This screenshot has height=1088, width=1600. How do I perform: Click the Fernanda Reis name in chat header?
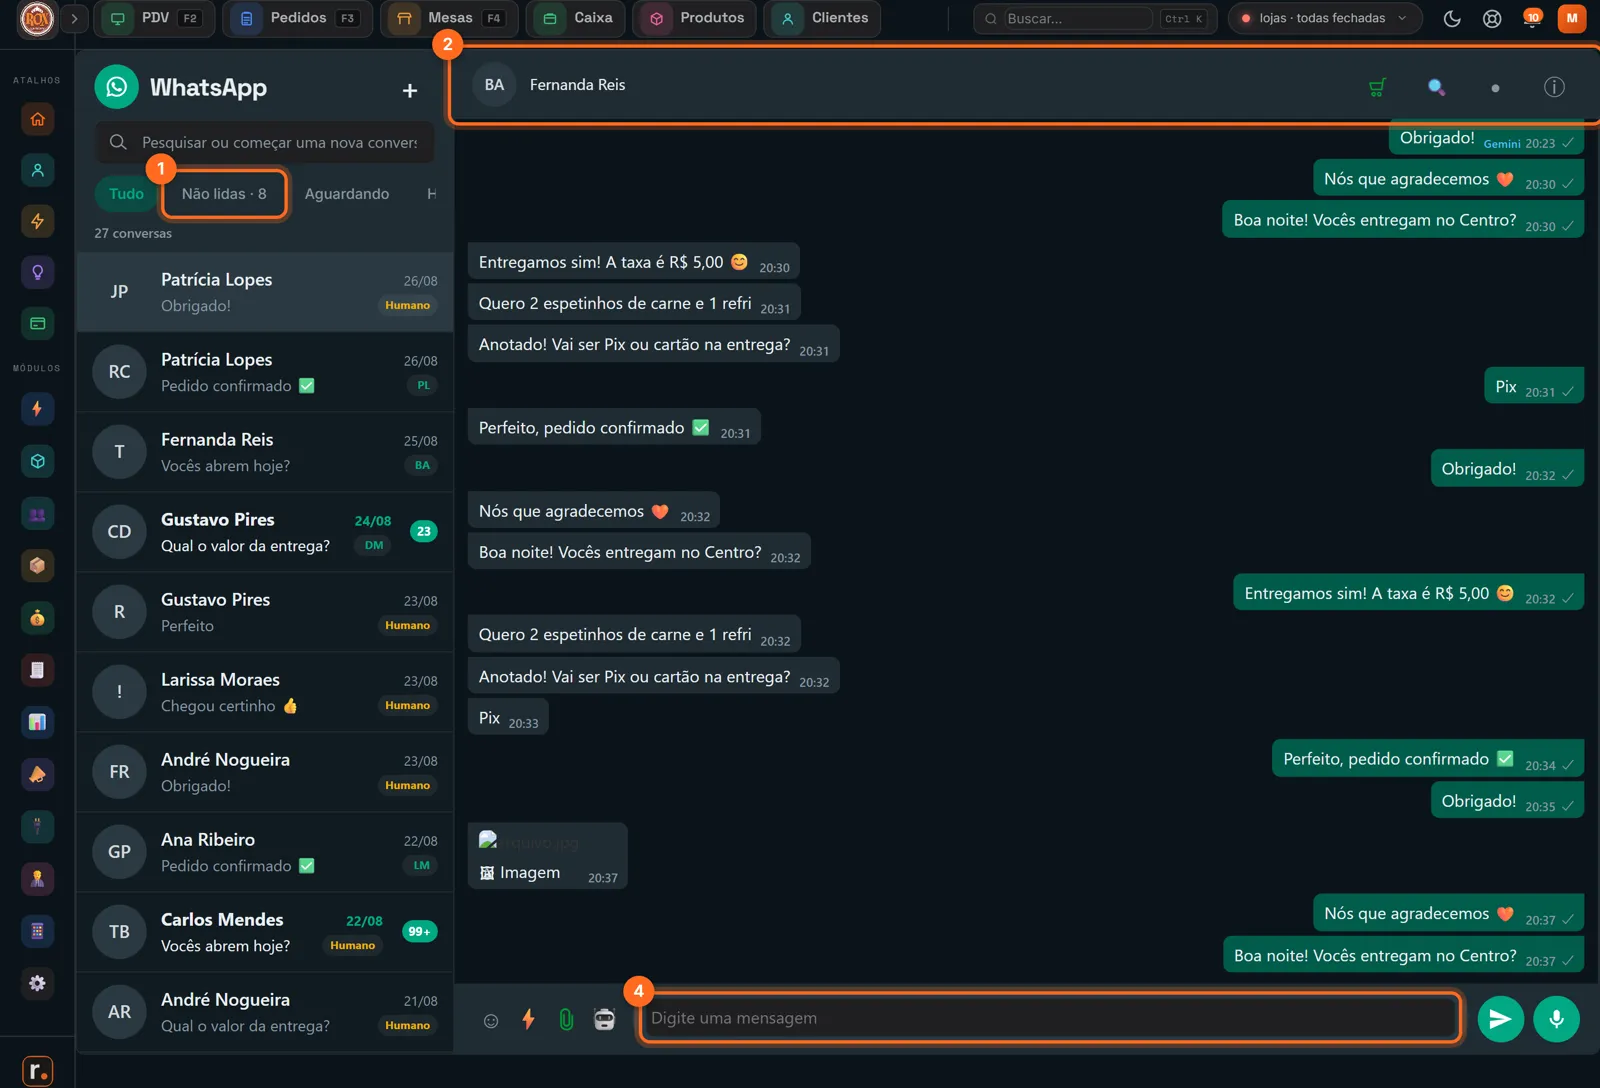pos(577,85)
